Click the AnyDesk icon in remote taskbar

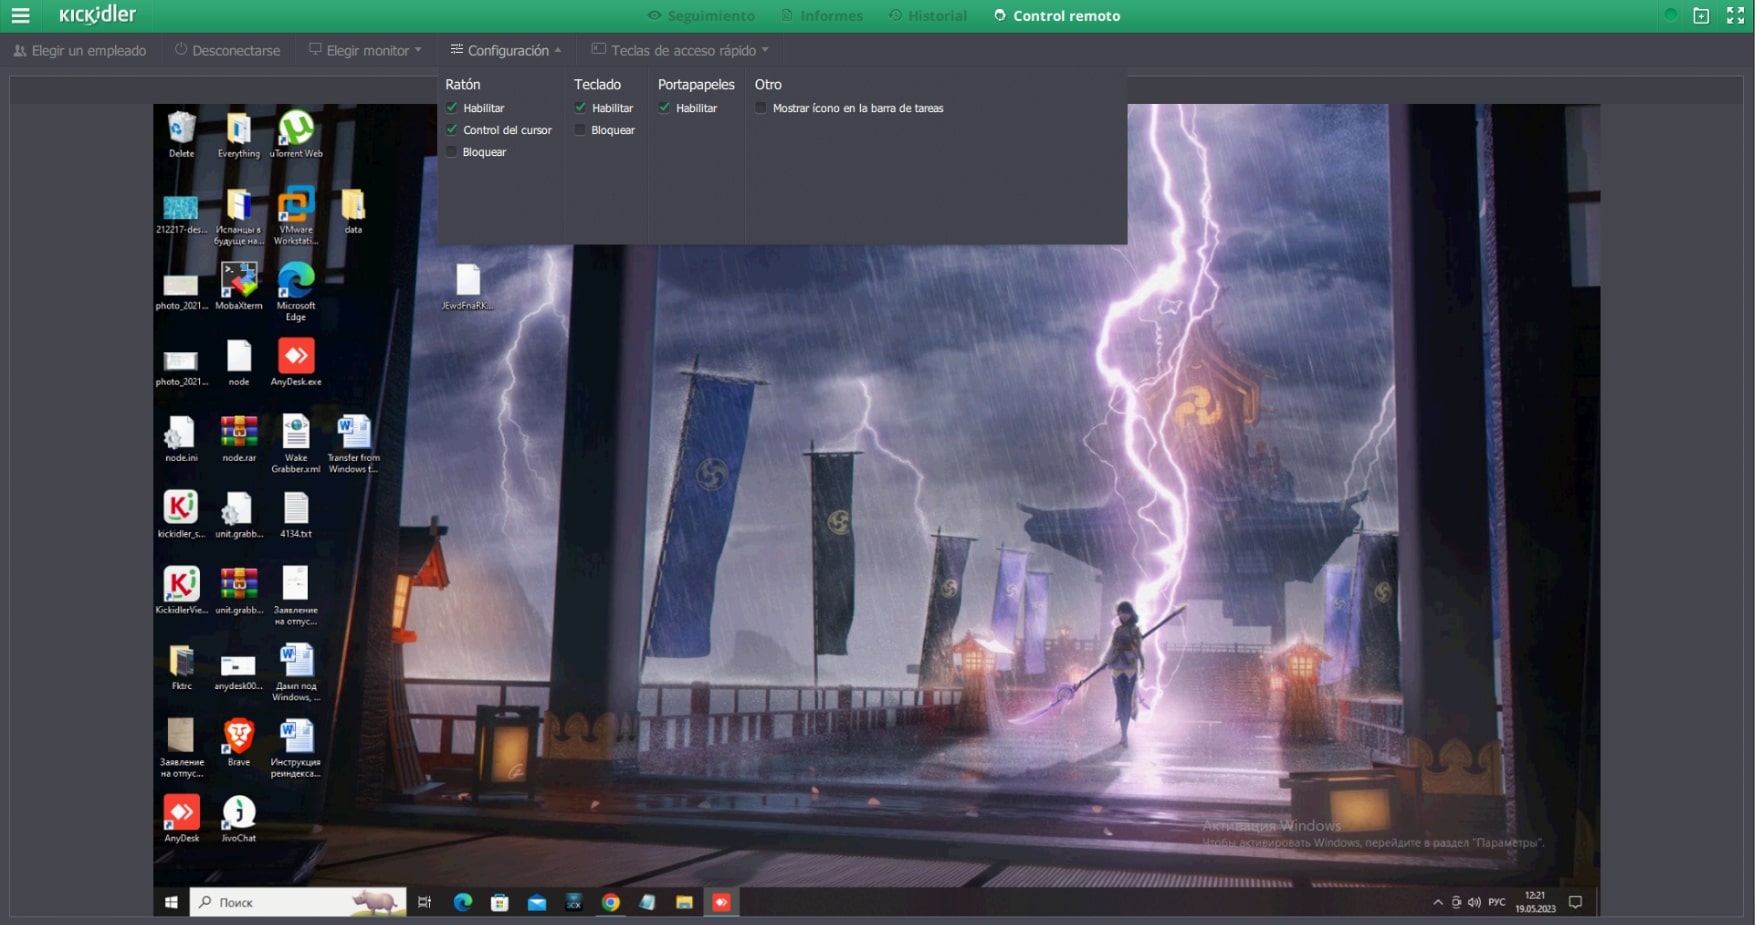tap(721, 902)
